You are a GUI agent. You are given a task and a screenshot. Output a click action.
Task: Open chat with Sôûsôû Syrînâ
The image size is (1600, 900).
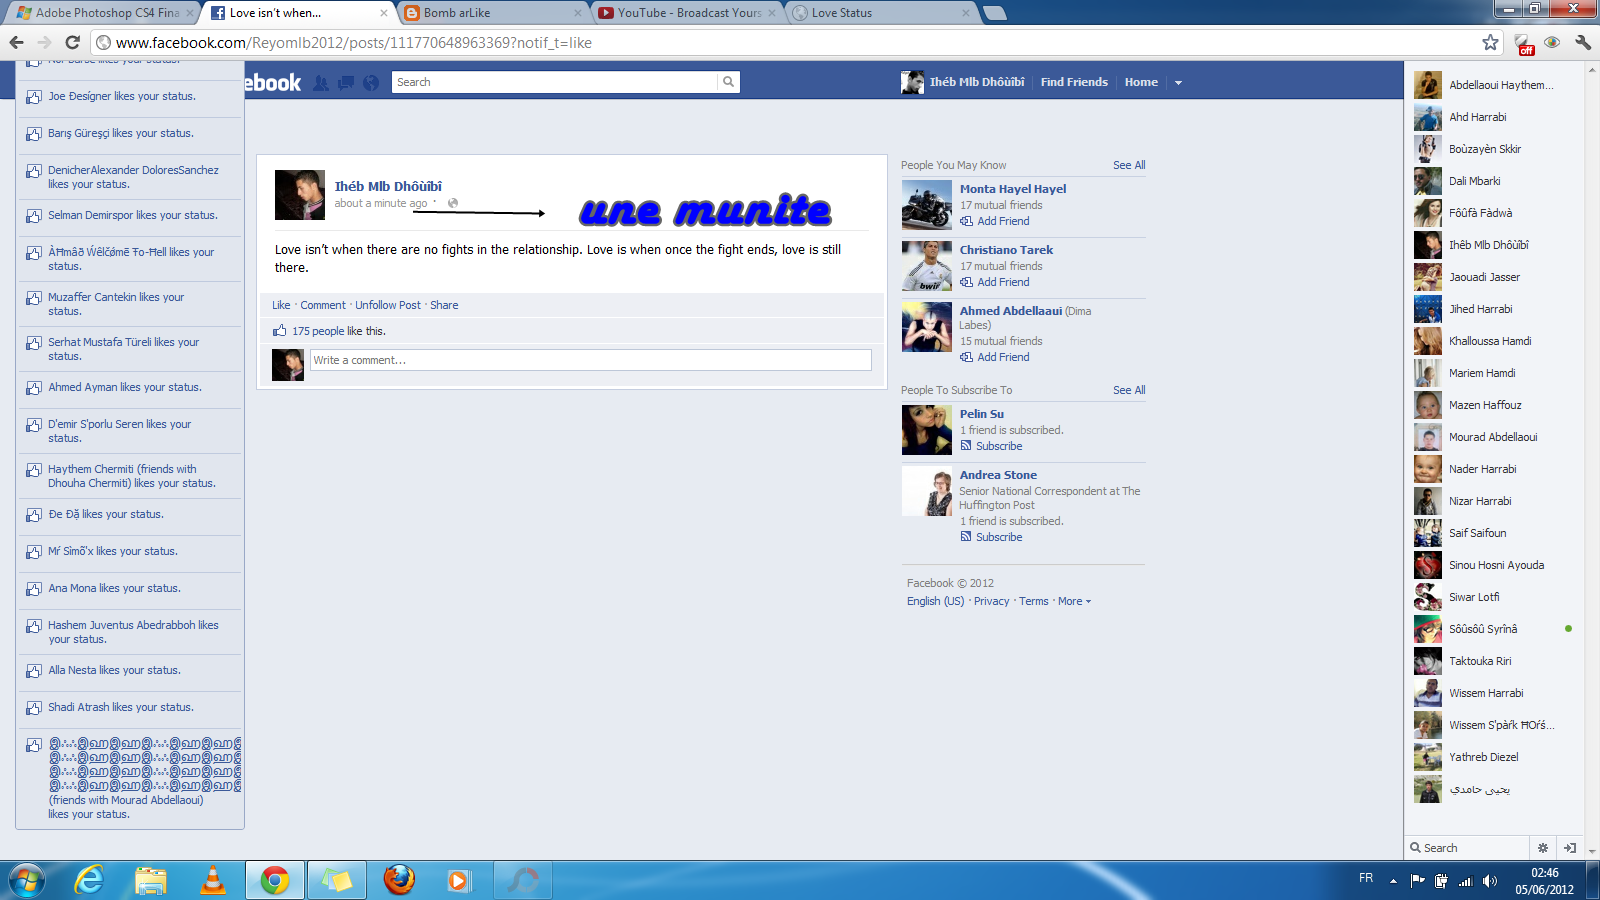pos(1494,629)
